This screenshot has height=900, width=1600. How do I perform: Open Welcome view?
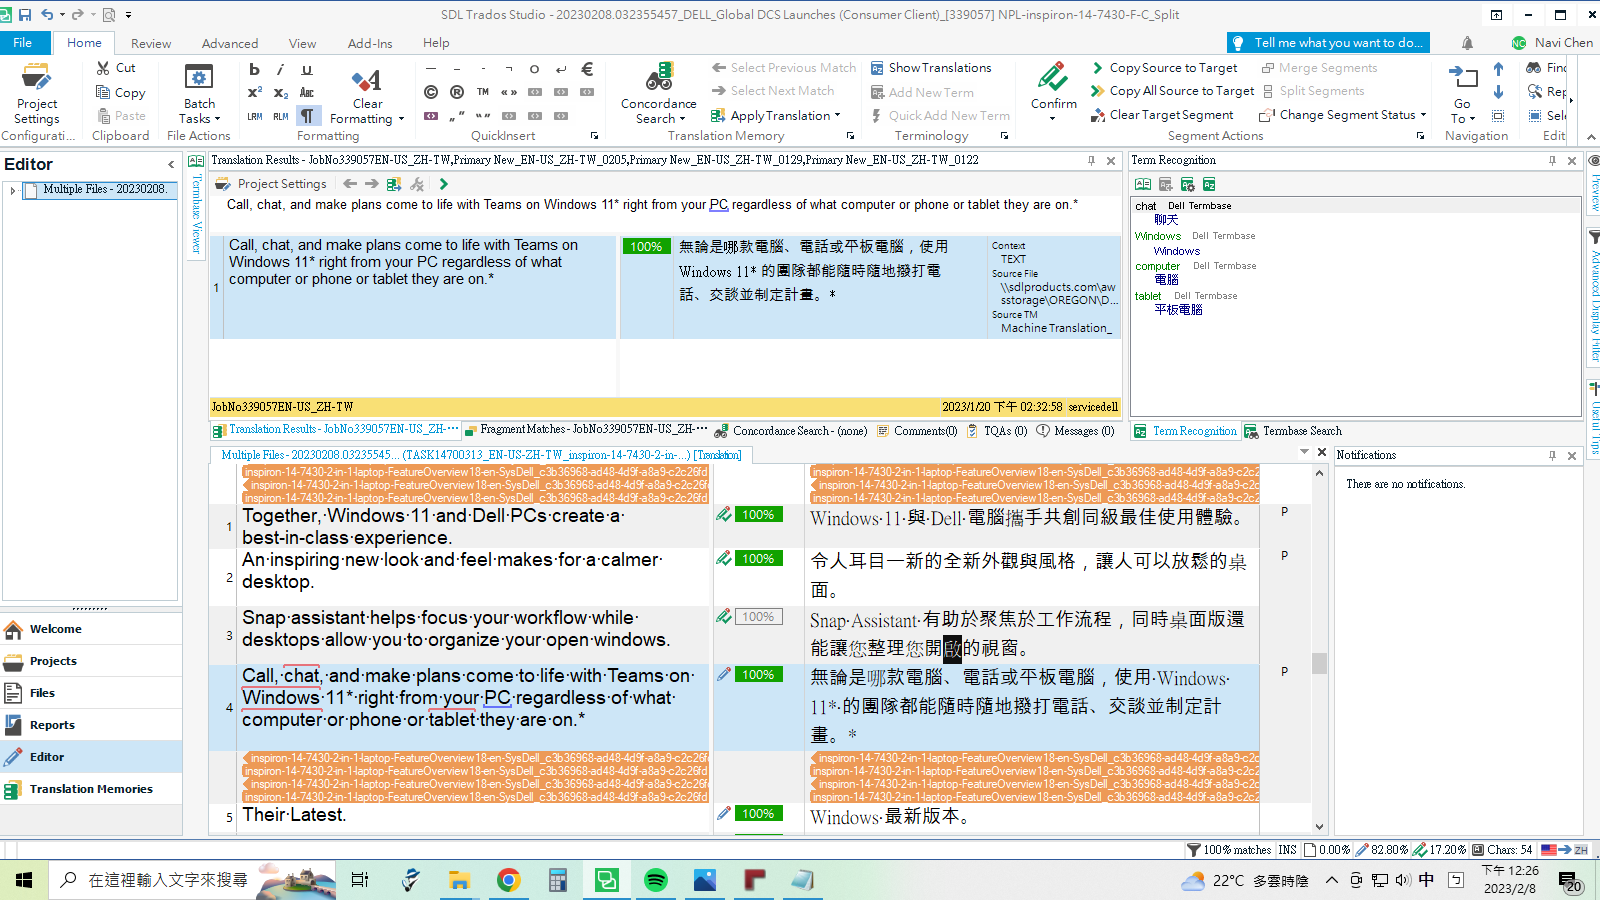pyautogui.click(x=91, y=629)
